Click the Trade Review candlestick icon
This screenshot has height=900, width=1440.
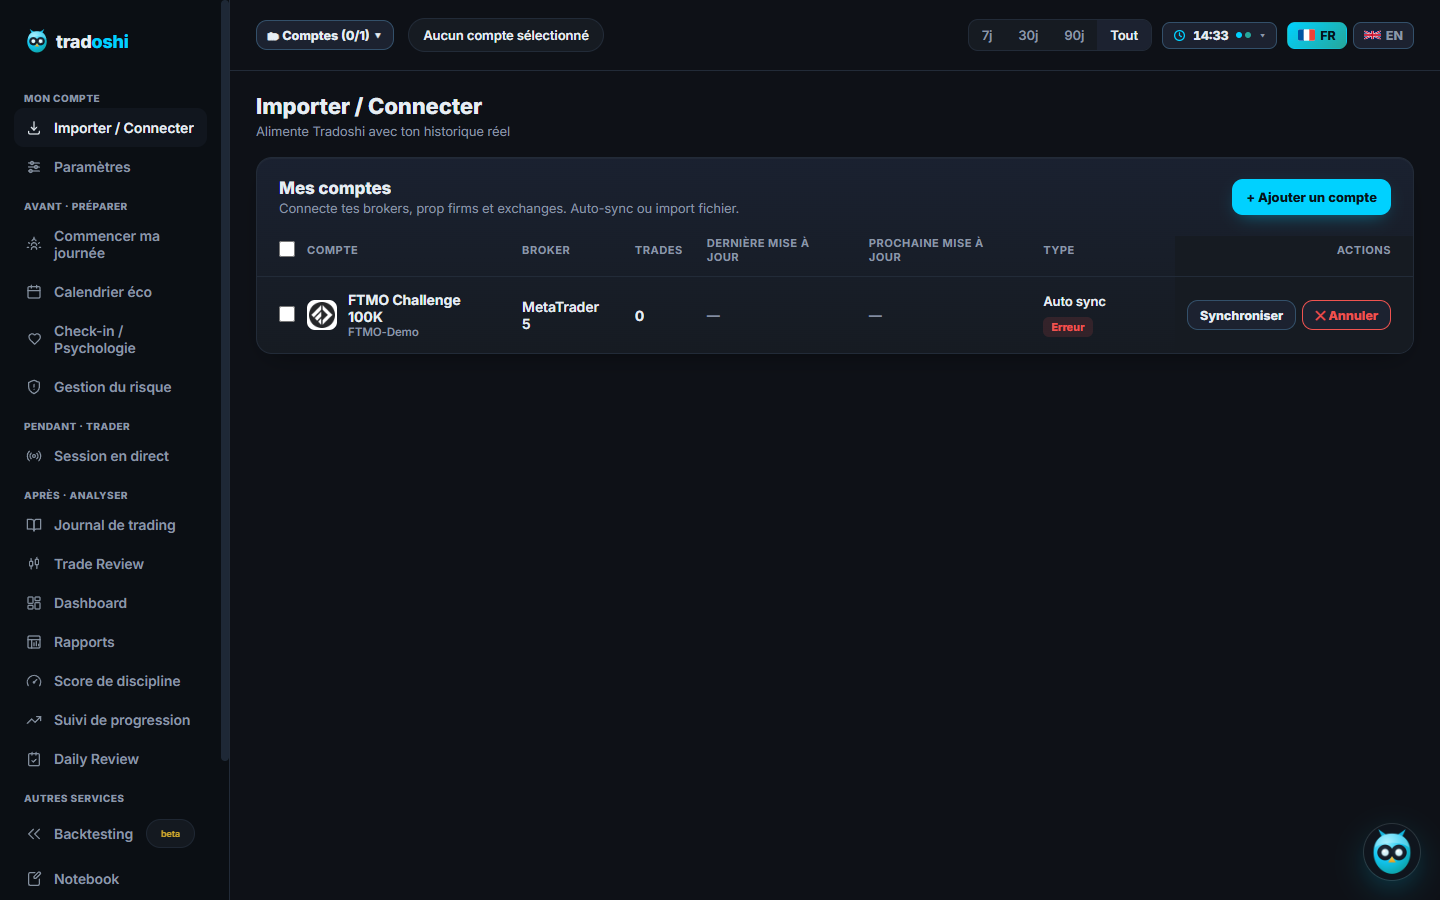(x=34, y=564)
